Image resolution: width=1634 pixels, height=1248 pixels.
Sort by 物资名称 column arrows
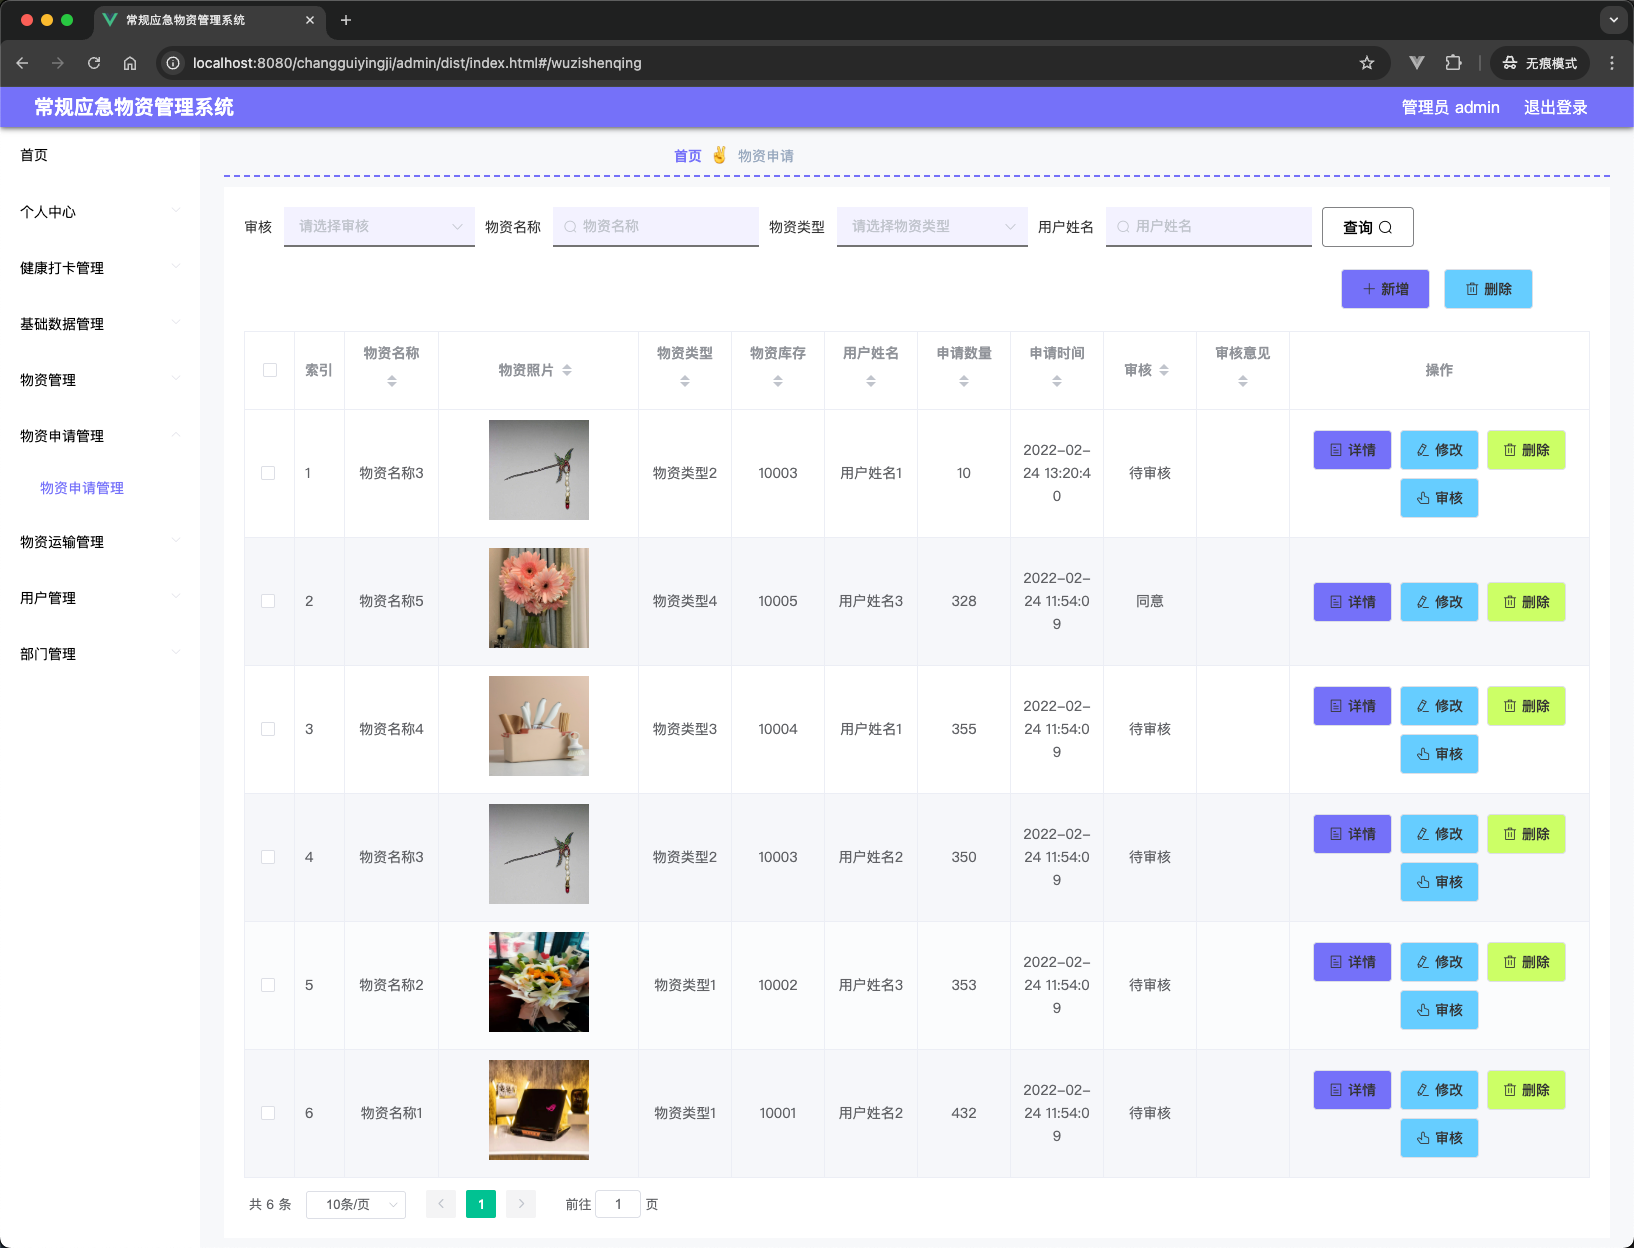point(392,381)
